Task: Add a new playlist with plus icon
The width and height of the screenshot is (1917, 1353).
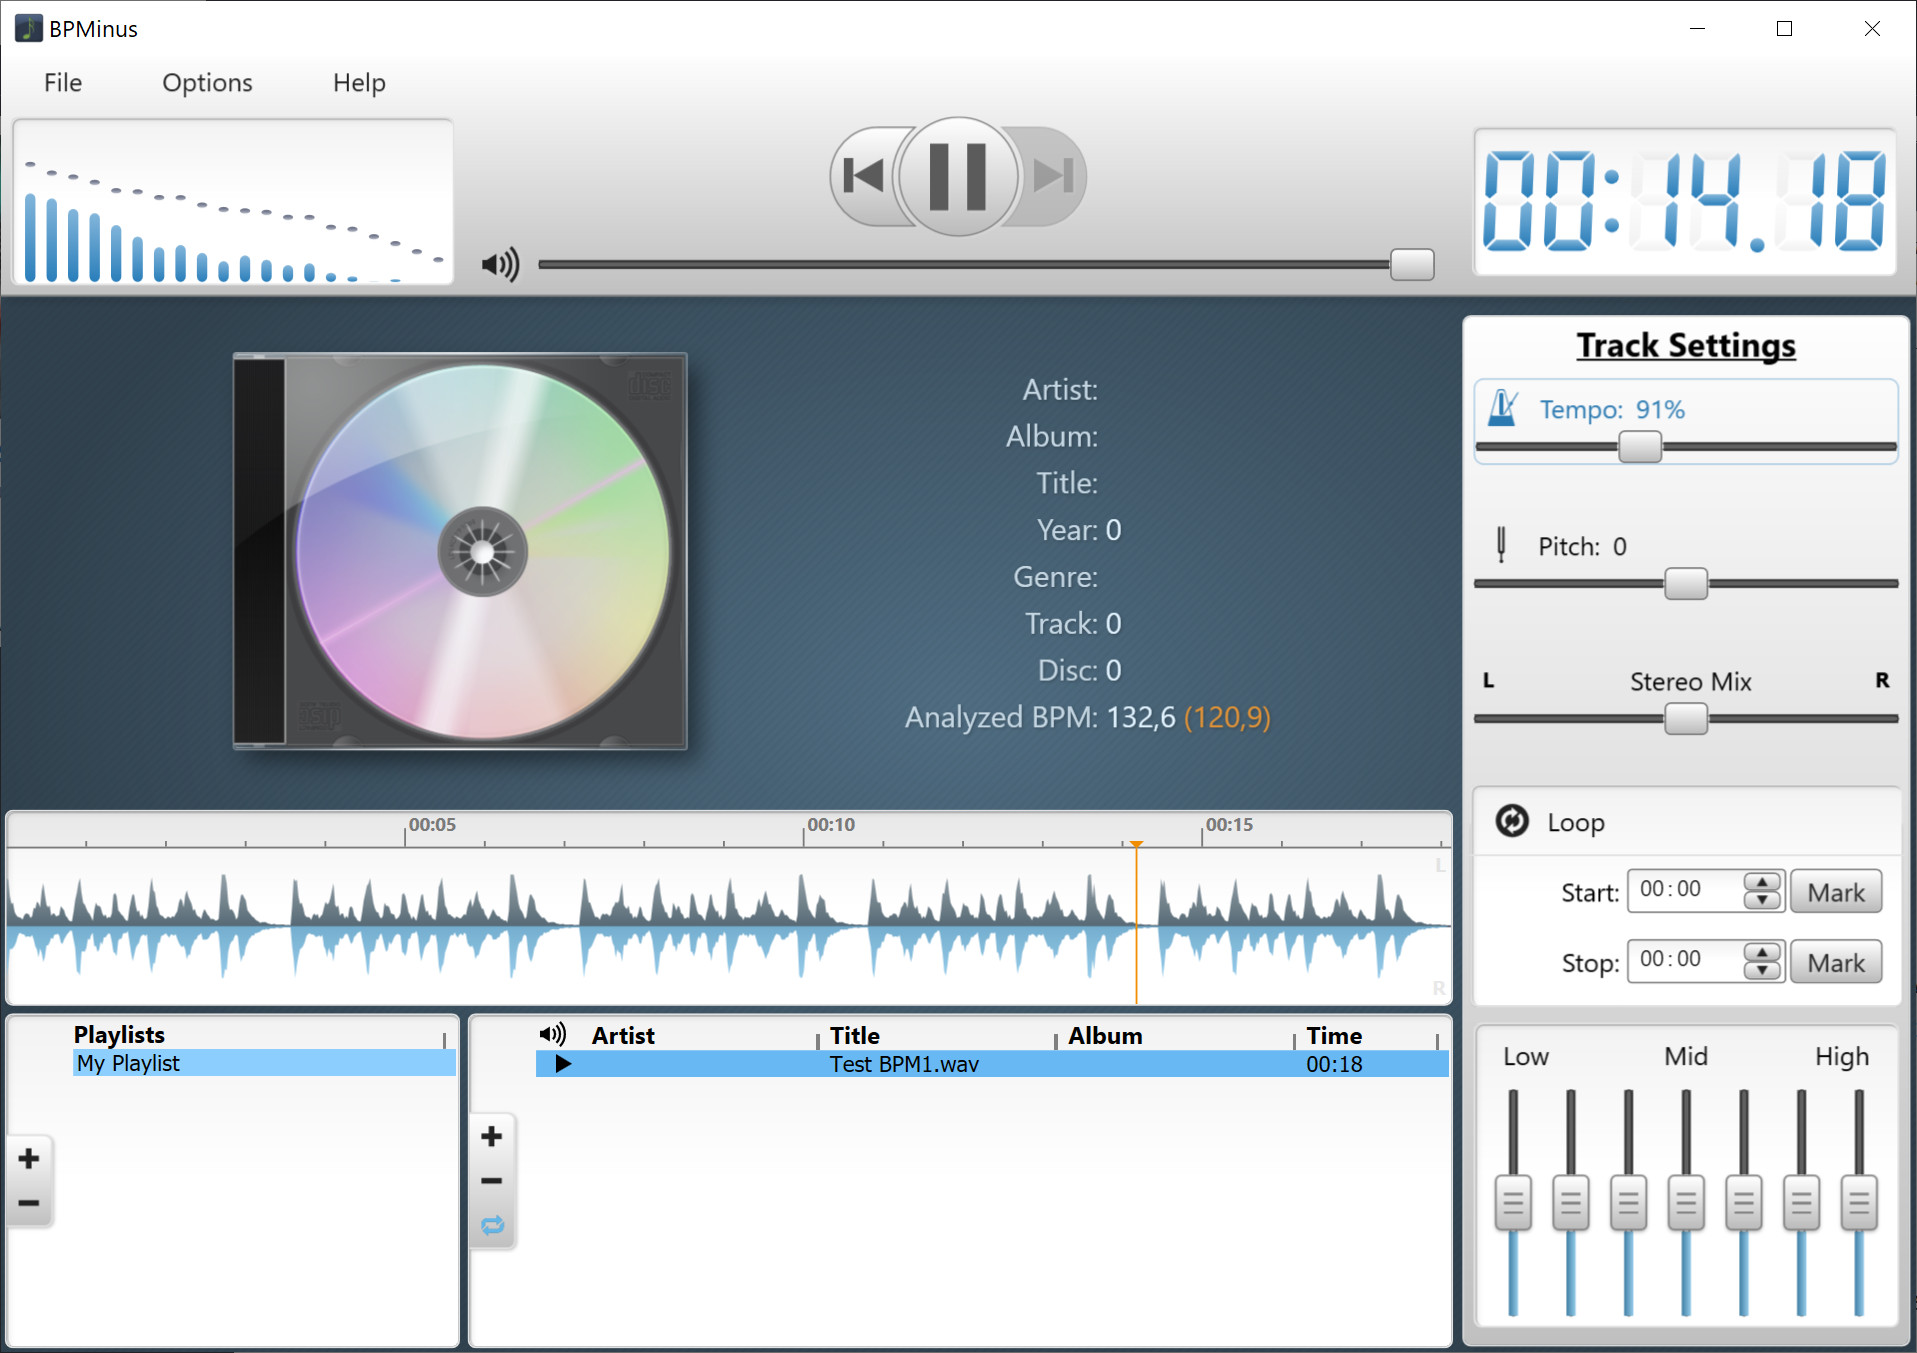Action: click(29, 1158)
